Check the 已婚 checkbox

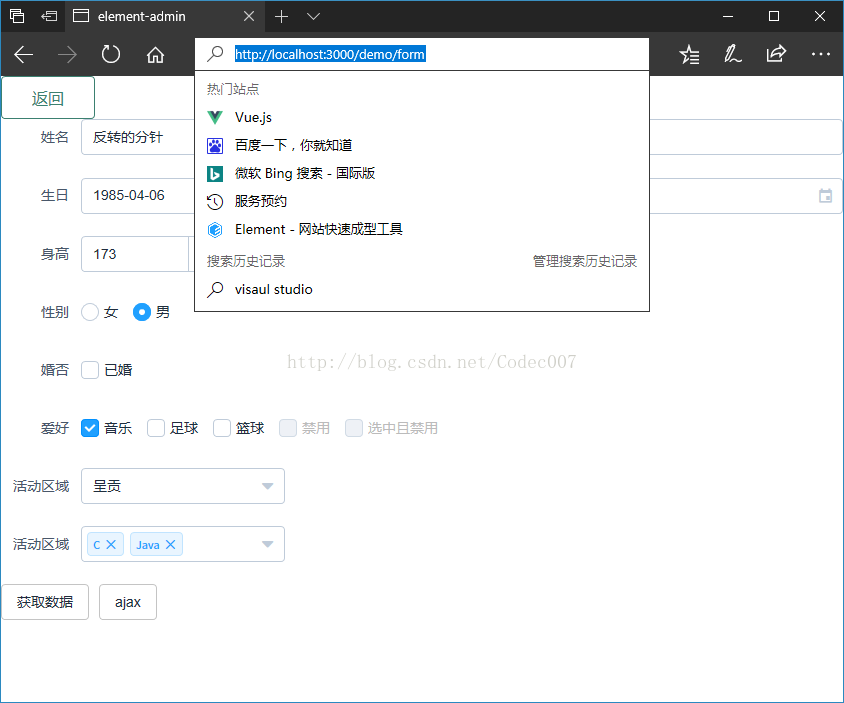pyautogui.click(x=90, y=370)
